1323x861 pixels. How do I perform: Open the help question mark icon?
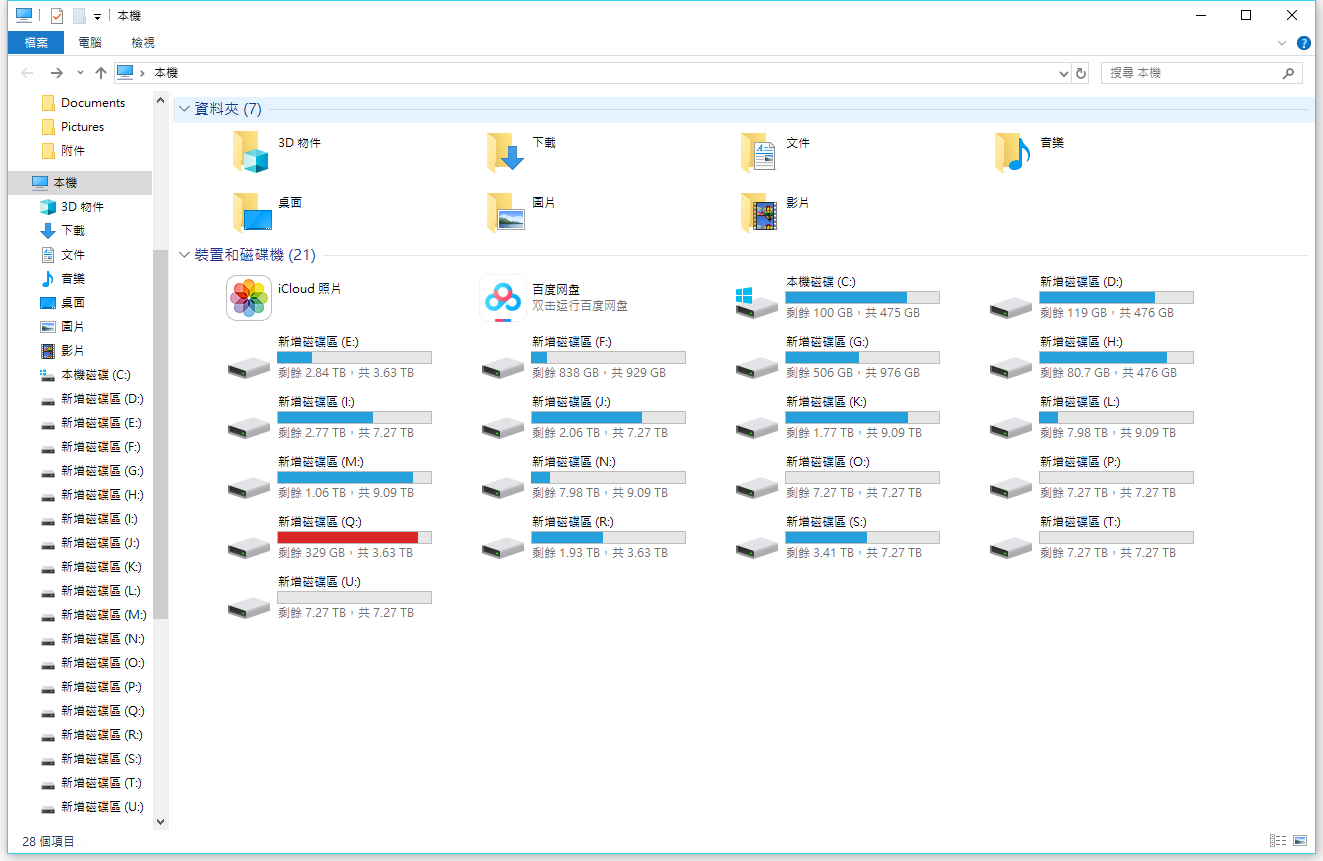pyautogui.click(x=1304, y=43)
